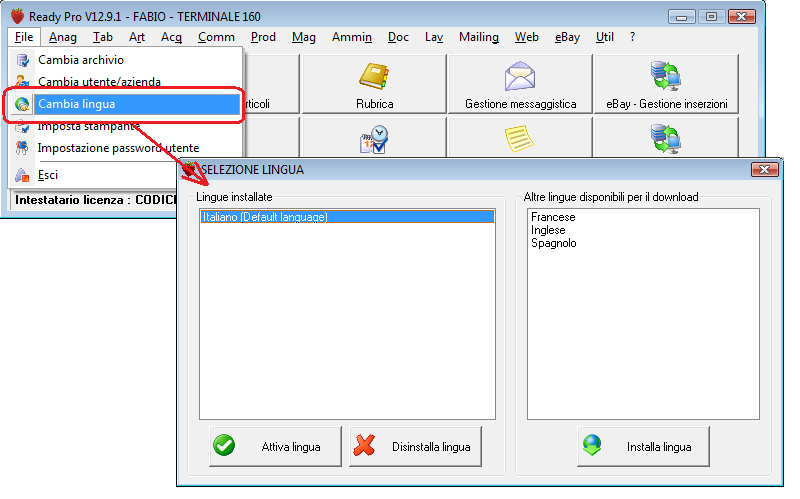Select Cambia lingua menu entry

coord(126,104)
